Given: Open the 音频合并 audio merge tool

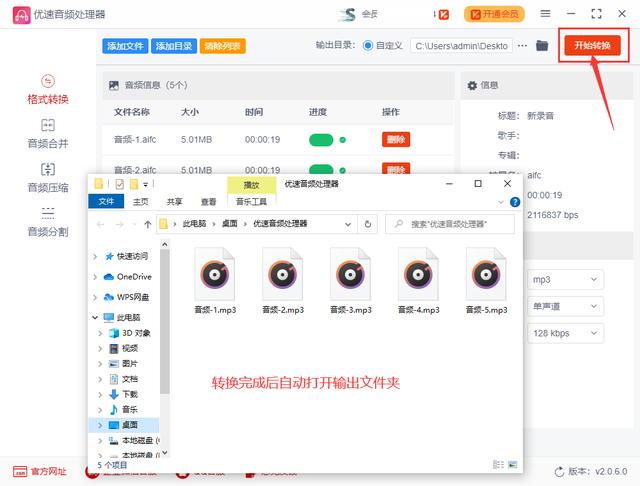Looking at the screenshot, I should pos(48,134).
